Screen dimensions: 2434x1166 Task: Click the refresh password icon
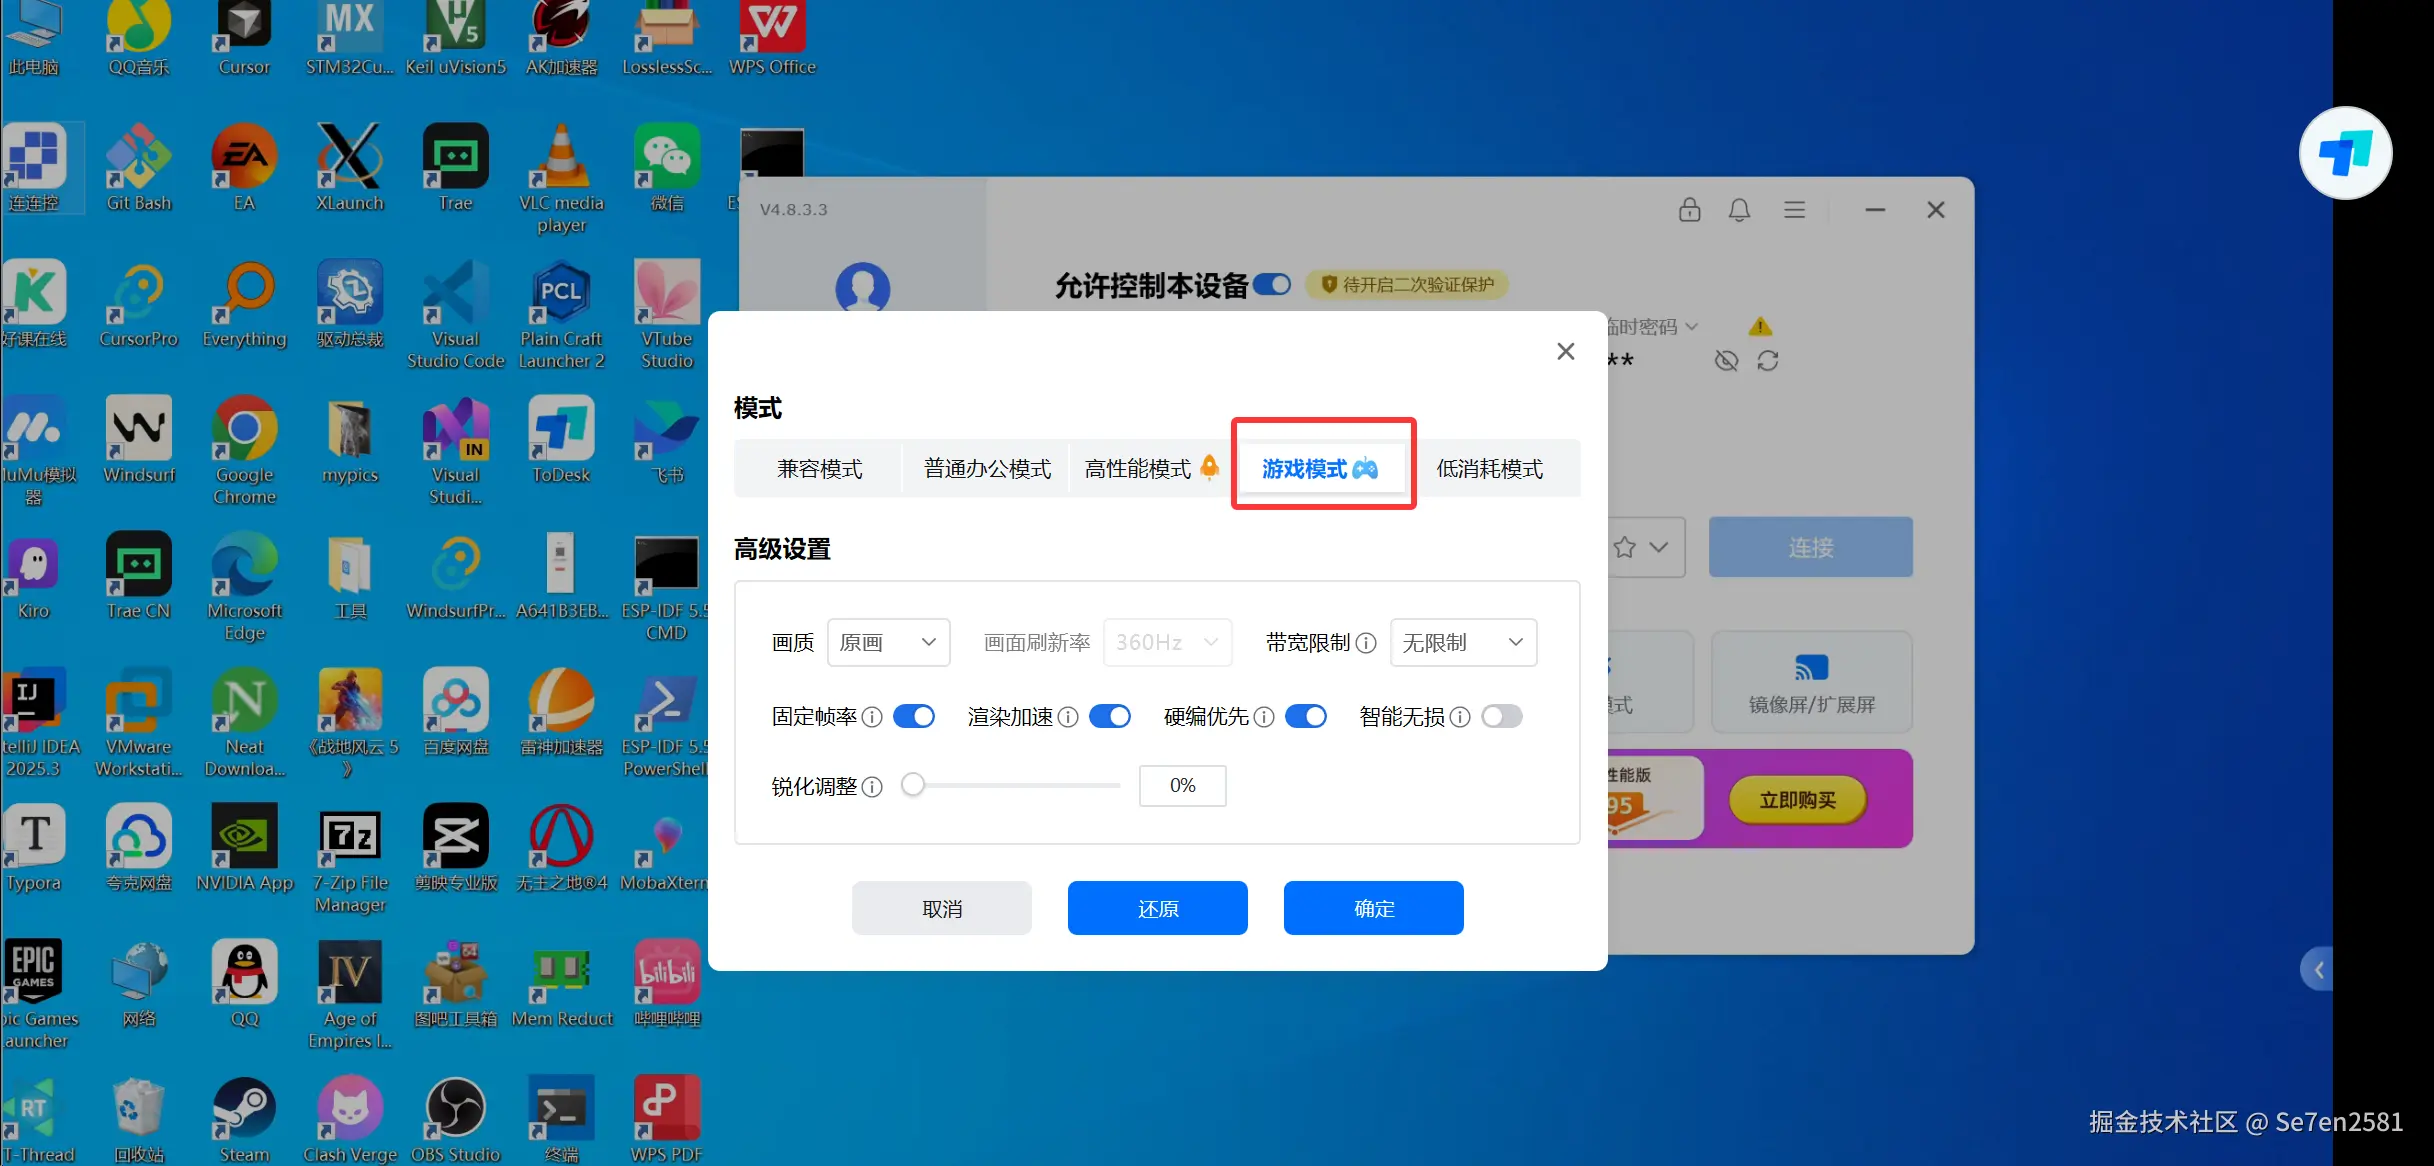click(x=1768, y=361)
